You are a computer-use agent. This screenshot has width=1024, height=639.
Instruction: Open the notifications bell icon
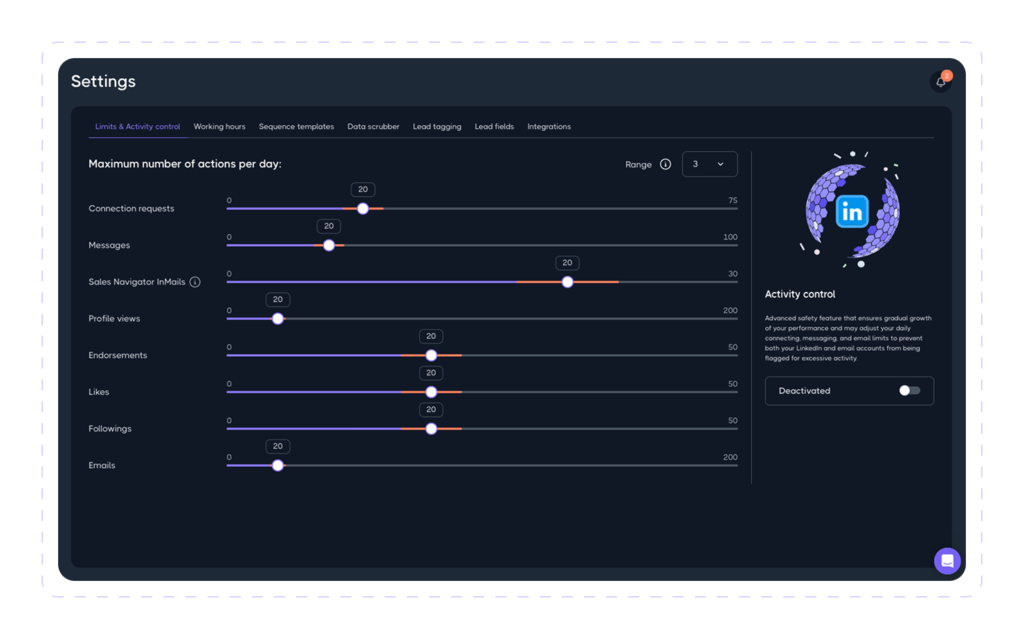click(940, 82)
